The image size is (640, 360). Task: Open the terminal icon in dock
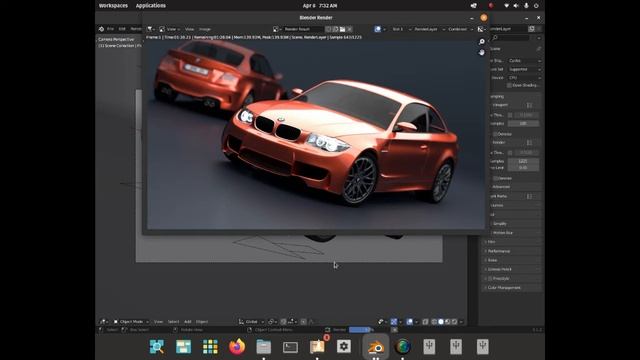290,347
